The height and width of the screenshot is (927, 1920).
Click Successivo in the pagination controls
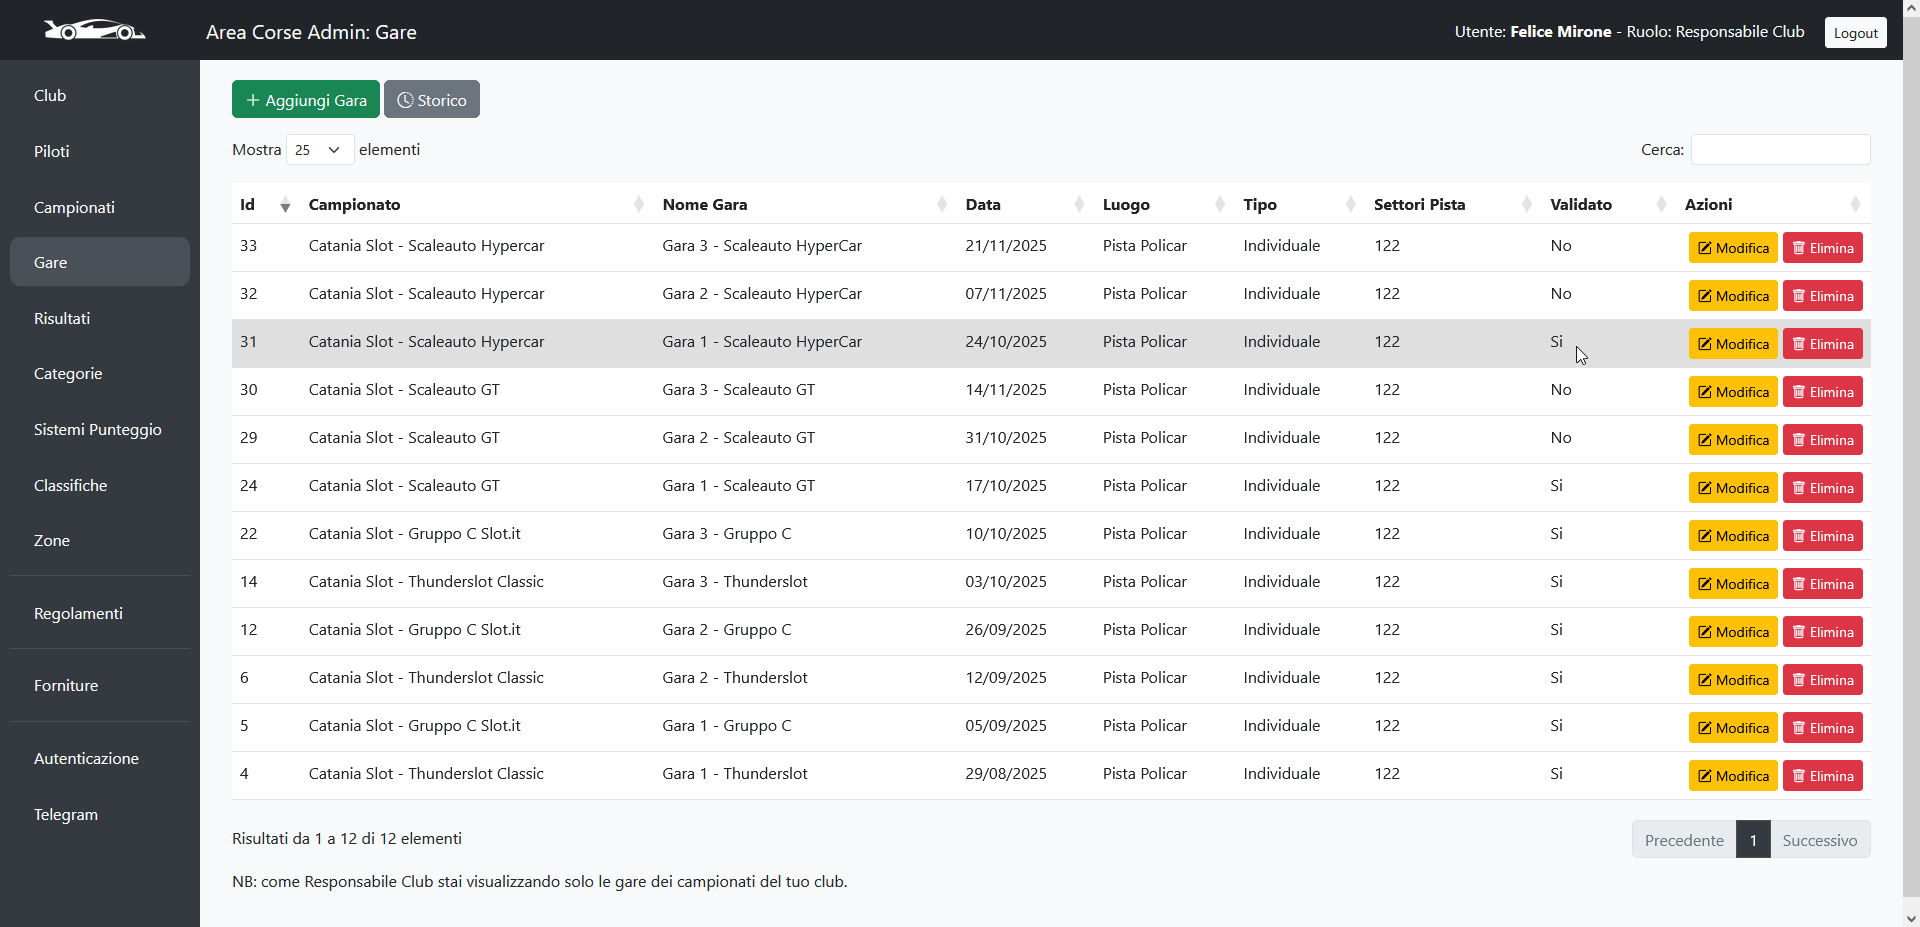coord(1820,839)
